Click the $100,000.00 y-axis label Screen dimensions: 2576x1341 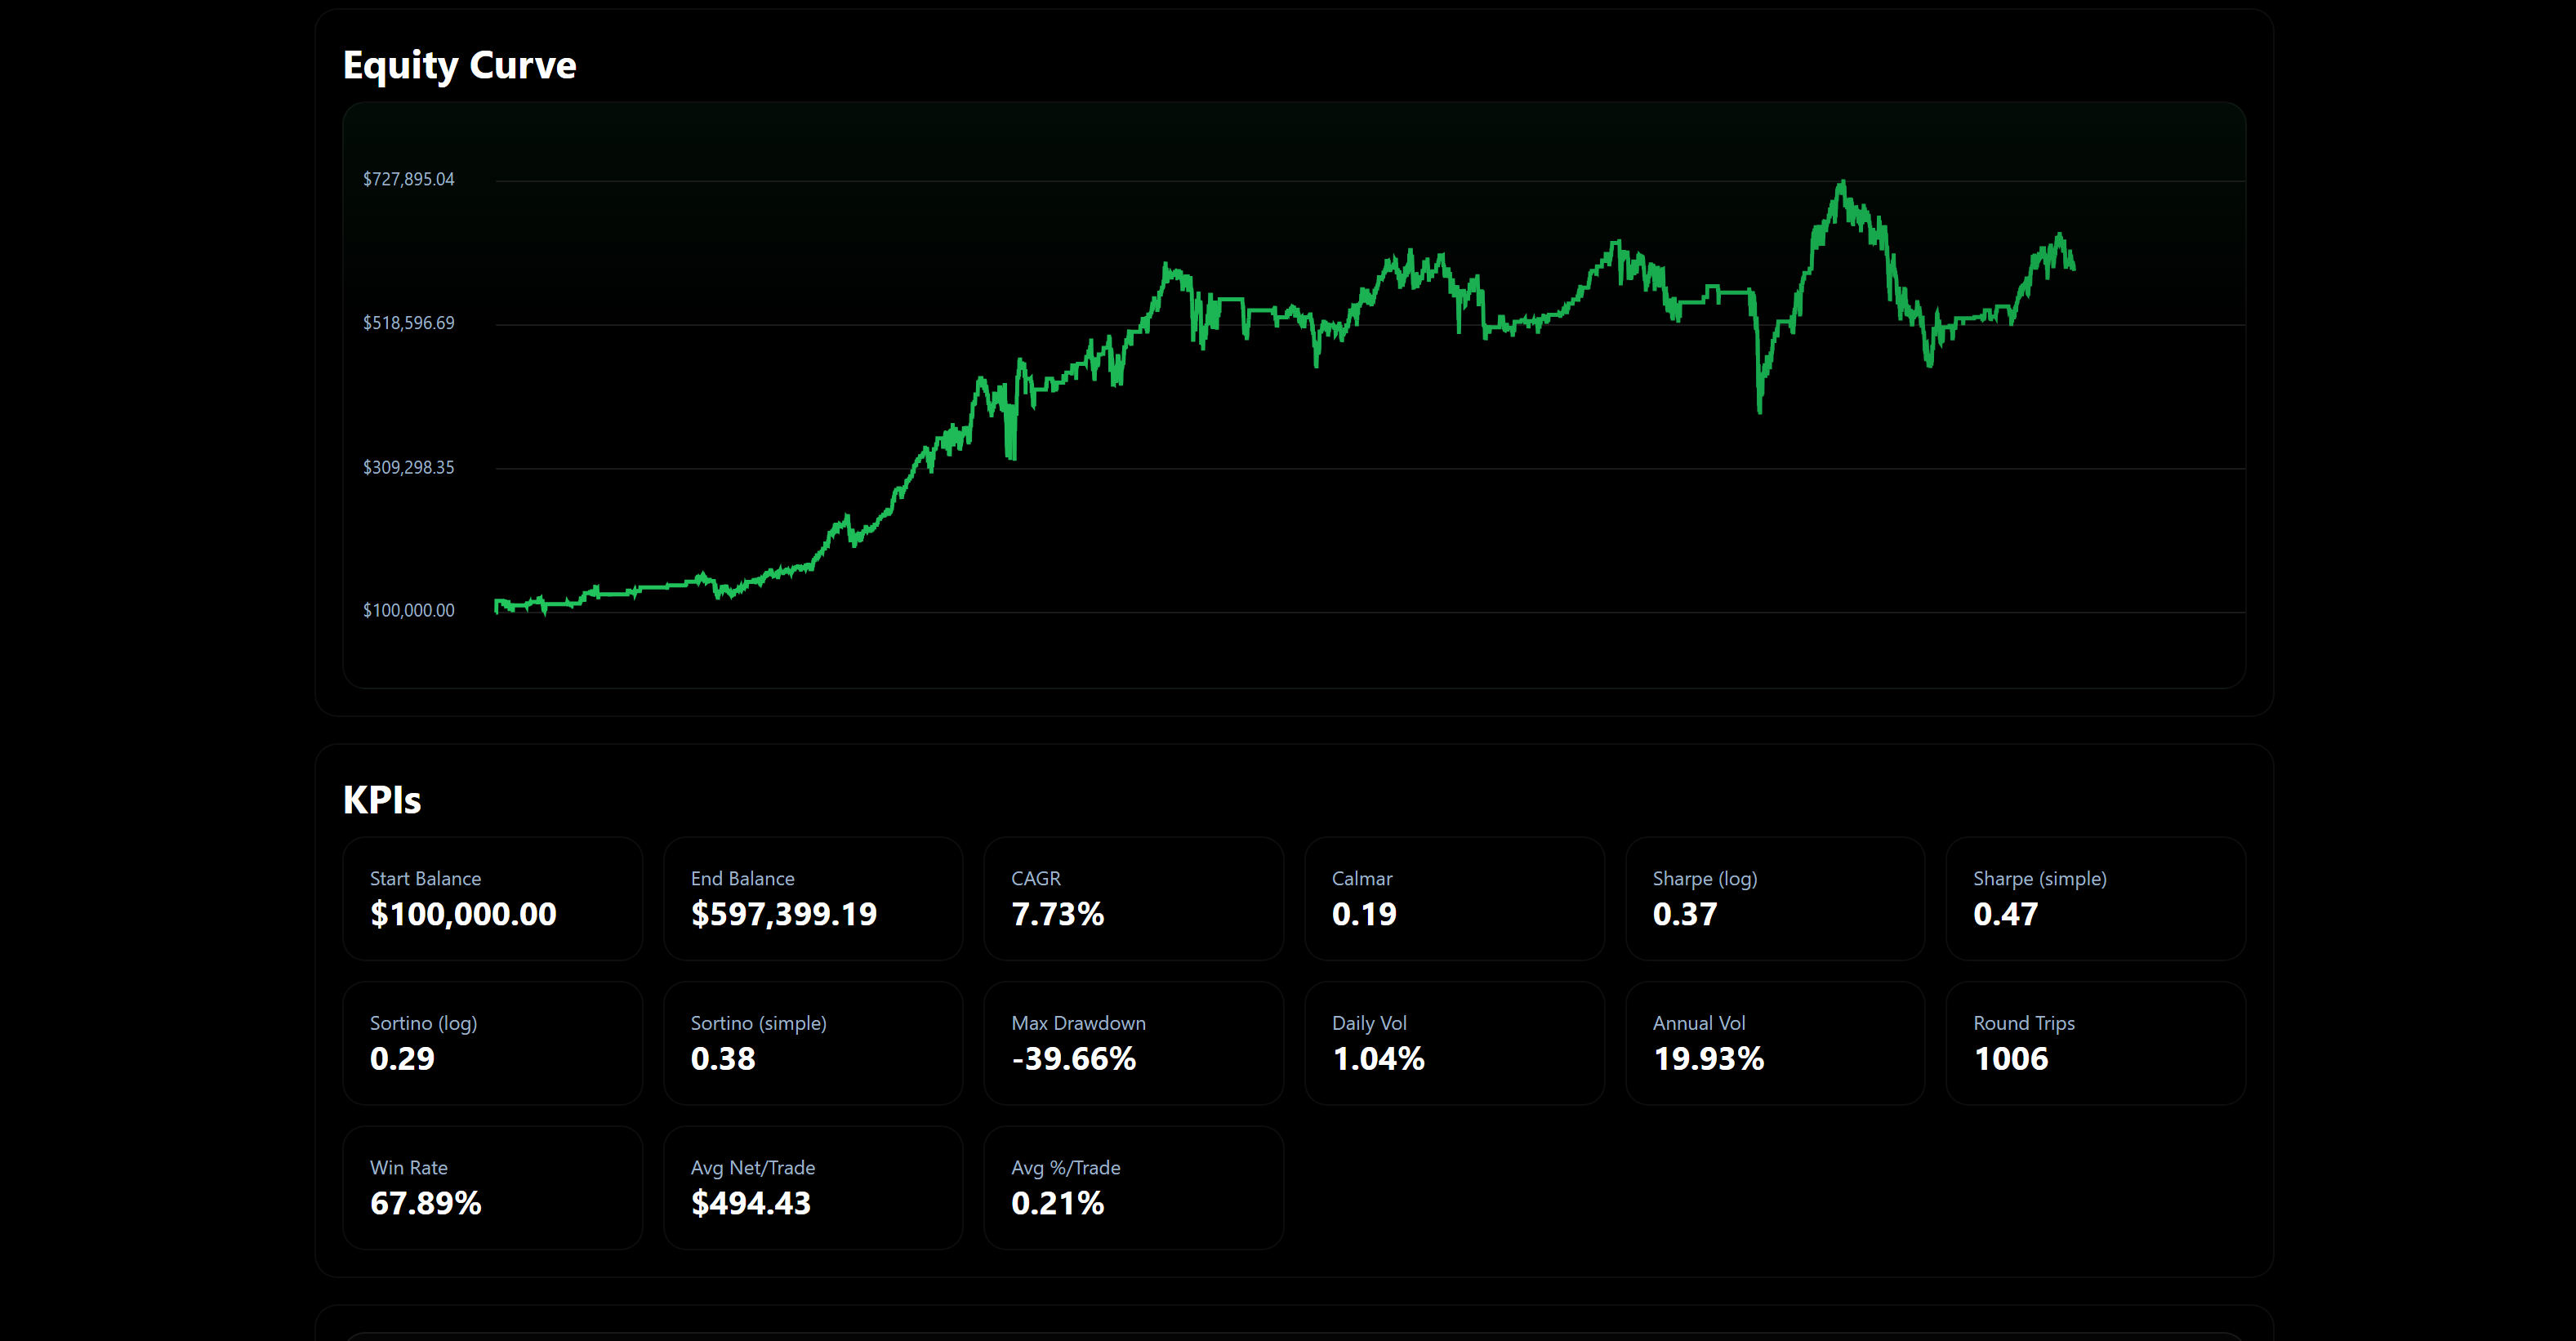pos(408,610)
